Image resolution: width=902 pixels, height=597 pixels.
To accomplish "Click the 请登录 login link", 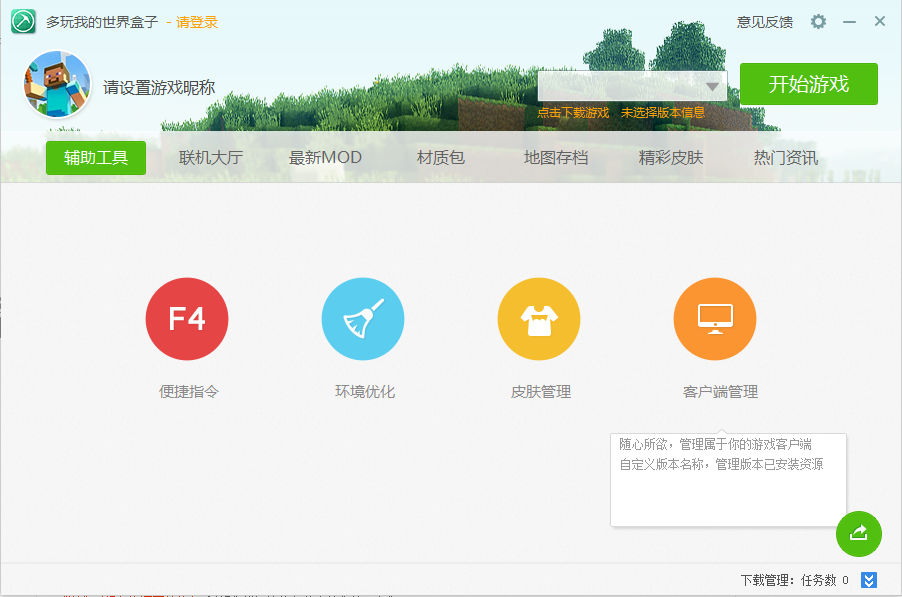I will [197, 22].
